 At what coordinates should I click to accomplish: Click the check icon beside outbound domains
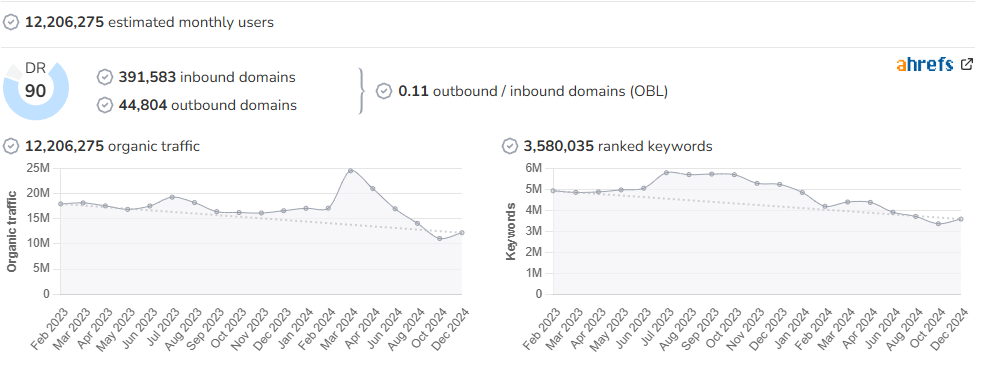[105, 105]
